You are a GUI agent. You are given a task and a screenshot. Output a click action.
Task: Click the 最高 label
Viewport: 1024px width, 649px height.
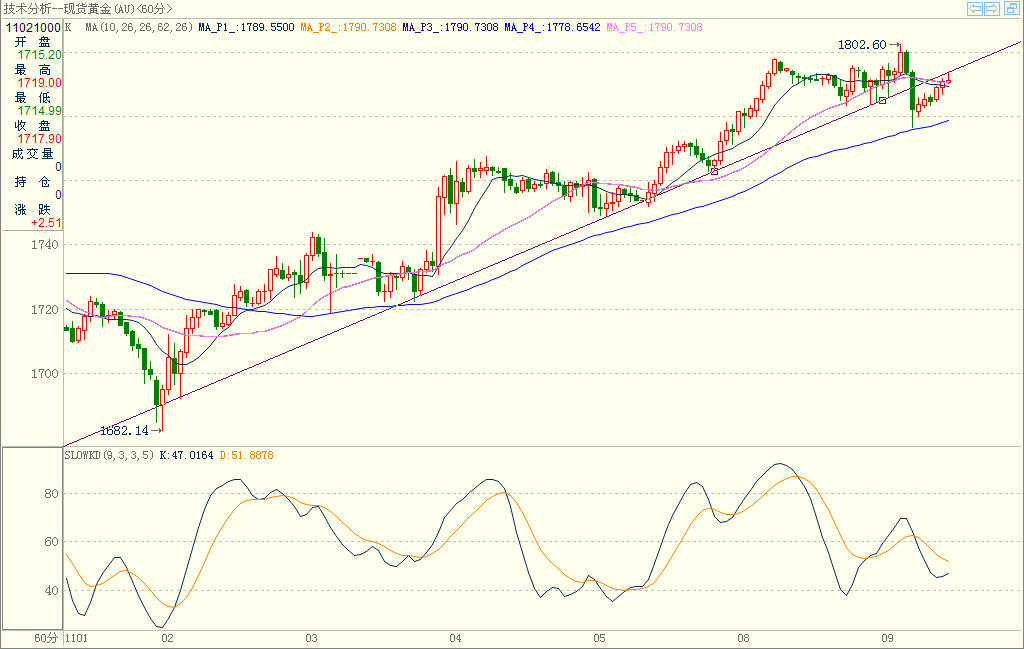[33, 69]
